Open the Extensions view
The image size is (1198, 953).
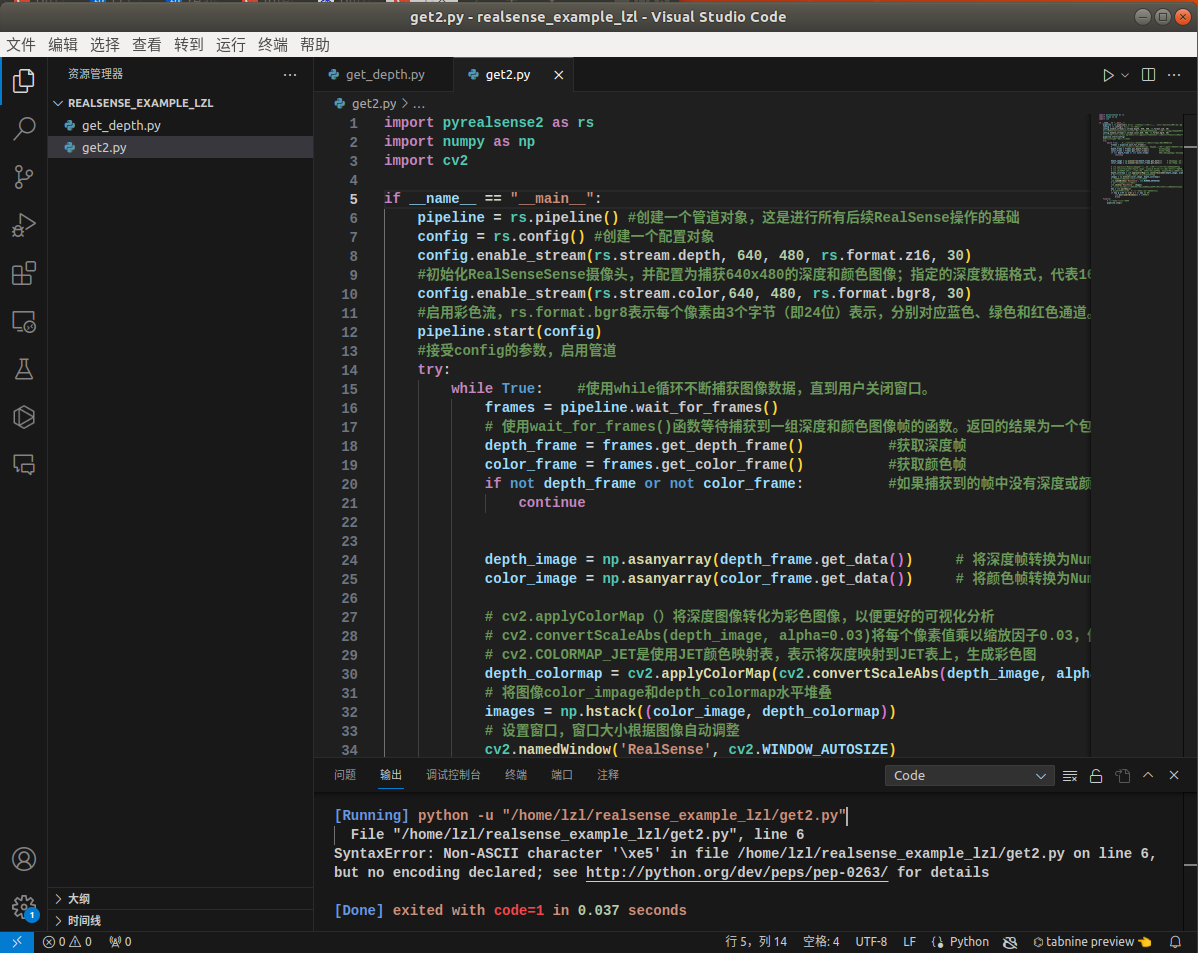(x=24, y=274)
